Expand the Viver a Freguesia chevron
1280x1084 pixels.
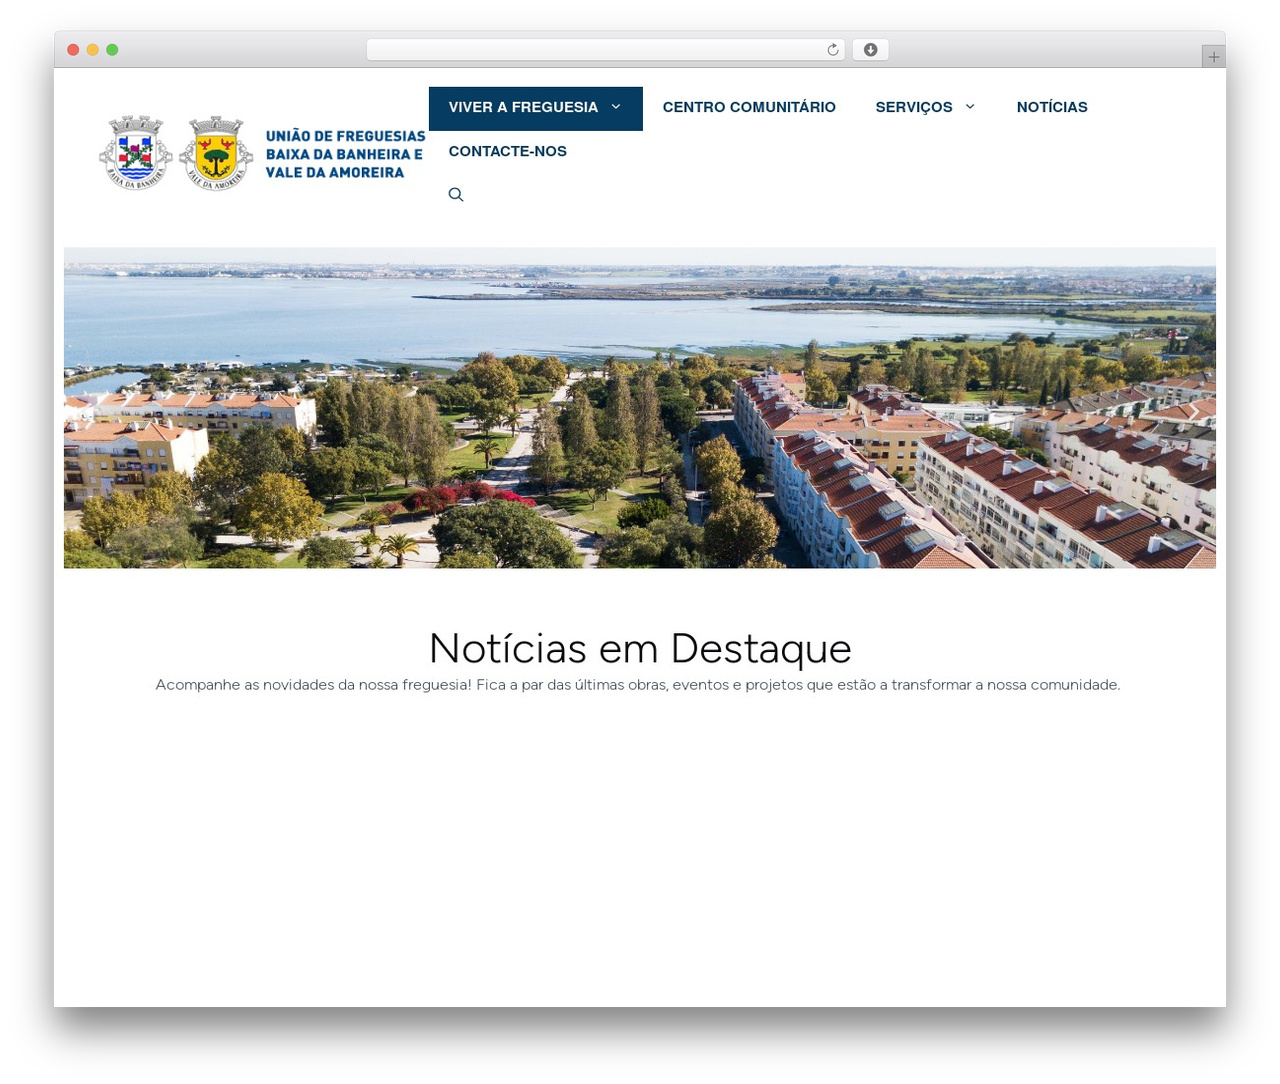click(616, 107)
